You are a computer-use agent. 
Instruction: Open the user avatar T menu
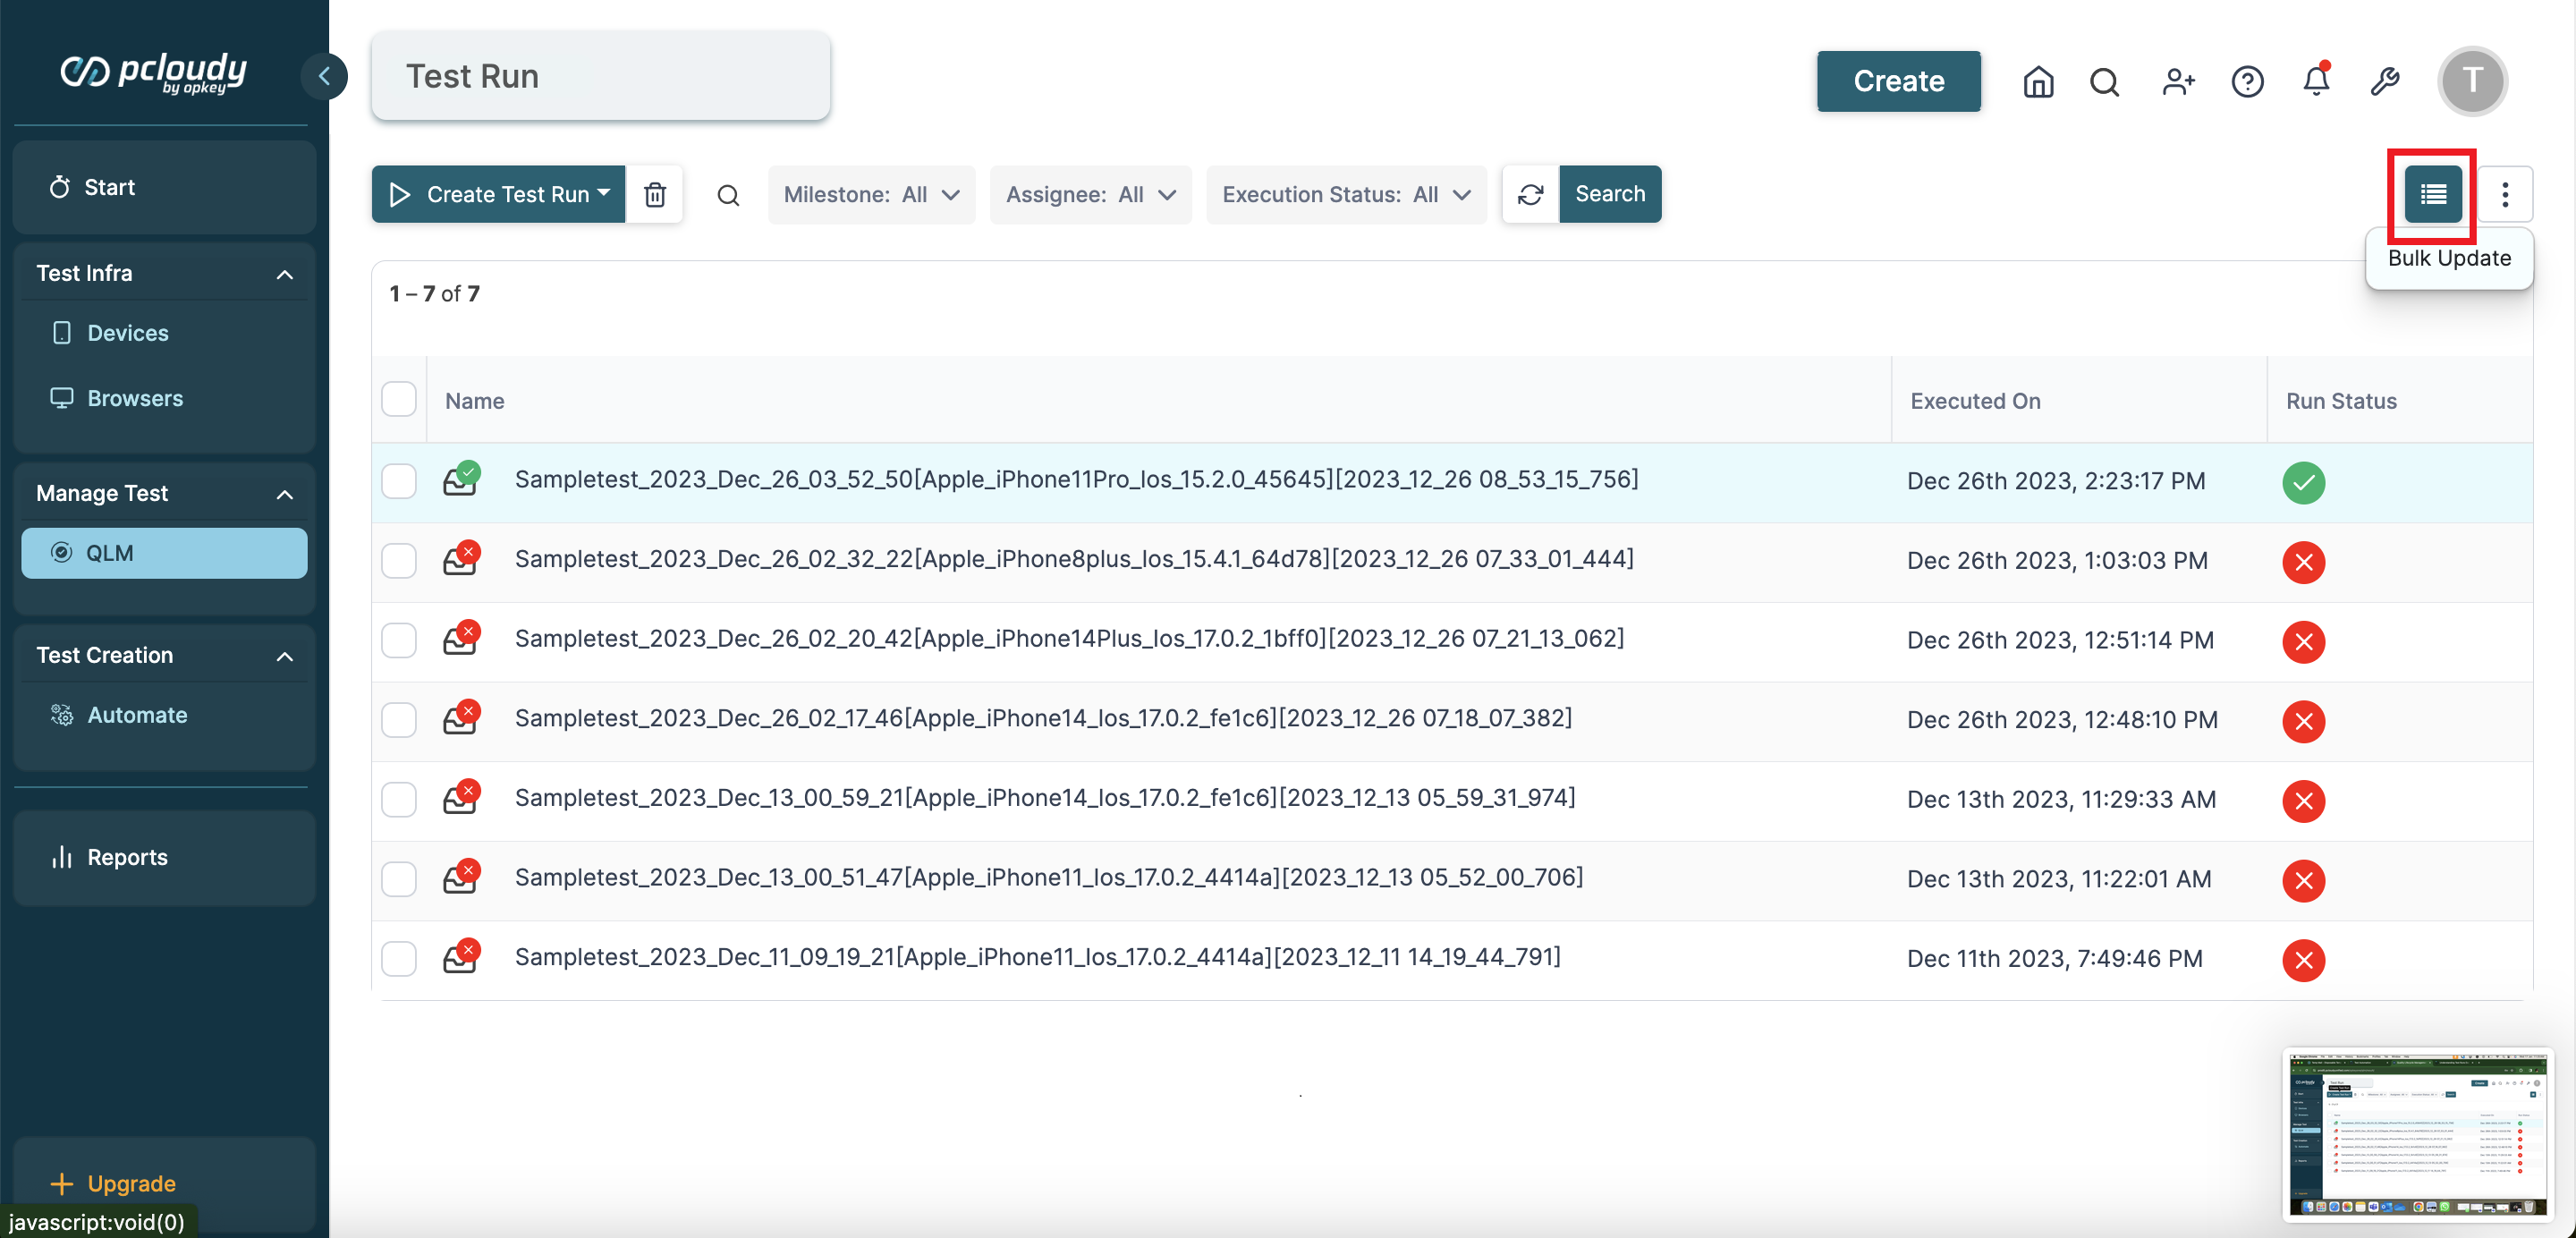pyautogui.click(x=2472, y=81)
